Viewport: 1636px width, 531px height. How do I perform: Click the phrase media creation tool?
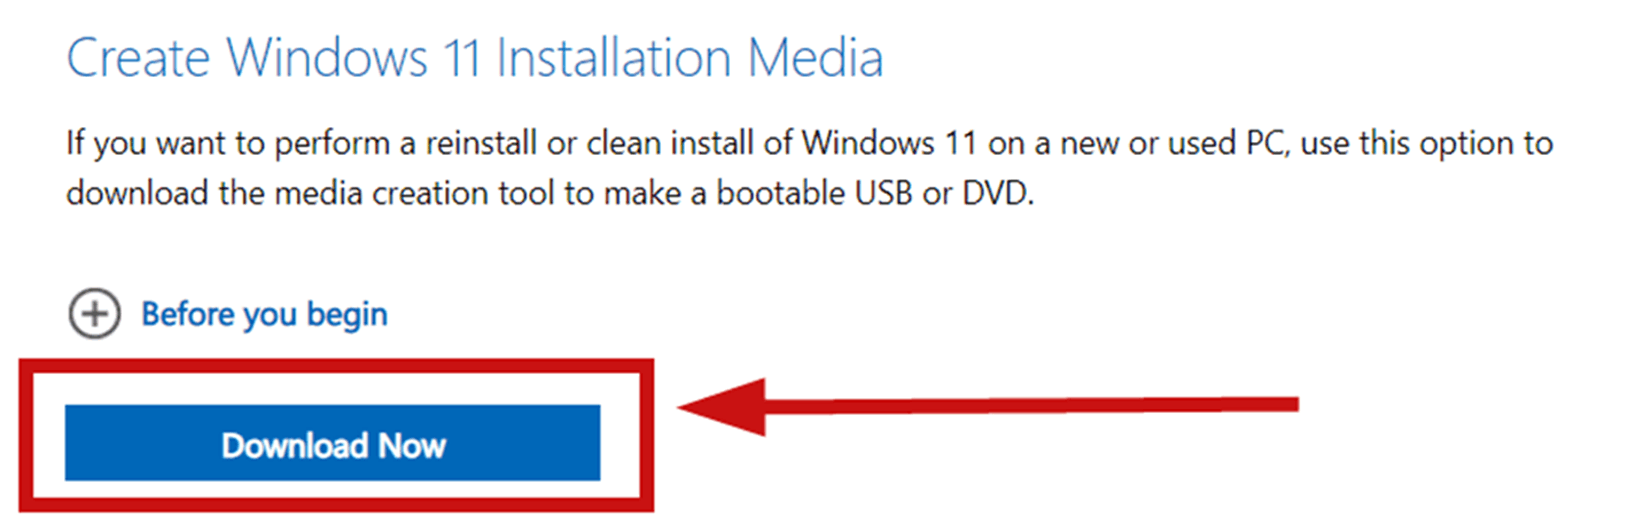coord(416,193)
